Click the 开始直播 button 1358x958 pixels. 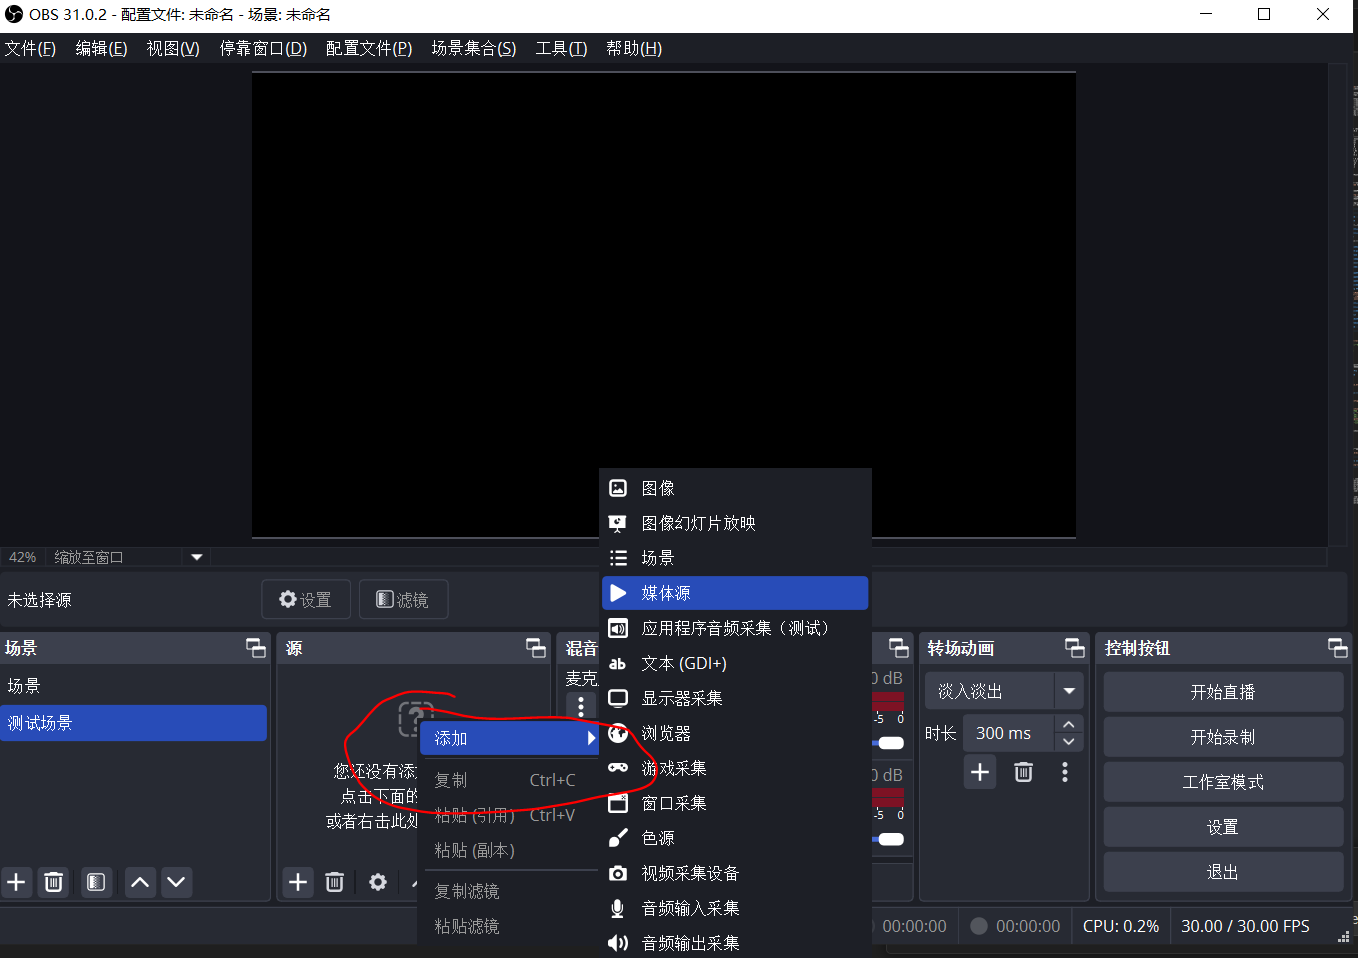click(x=1222, y=692)
